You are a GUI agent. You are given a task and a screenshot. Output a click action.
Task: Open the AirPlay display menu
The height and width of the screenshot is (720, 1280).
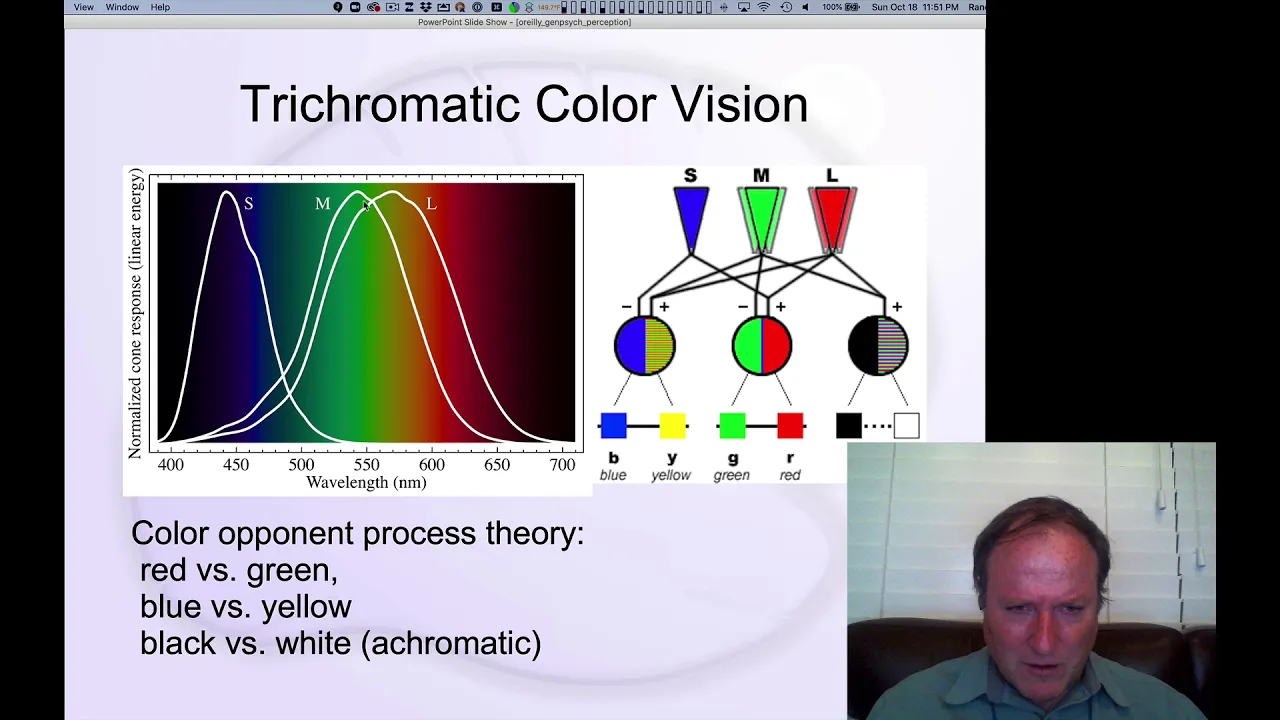[x=743, y=7]
